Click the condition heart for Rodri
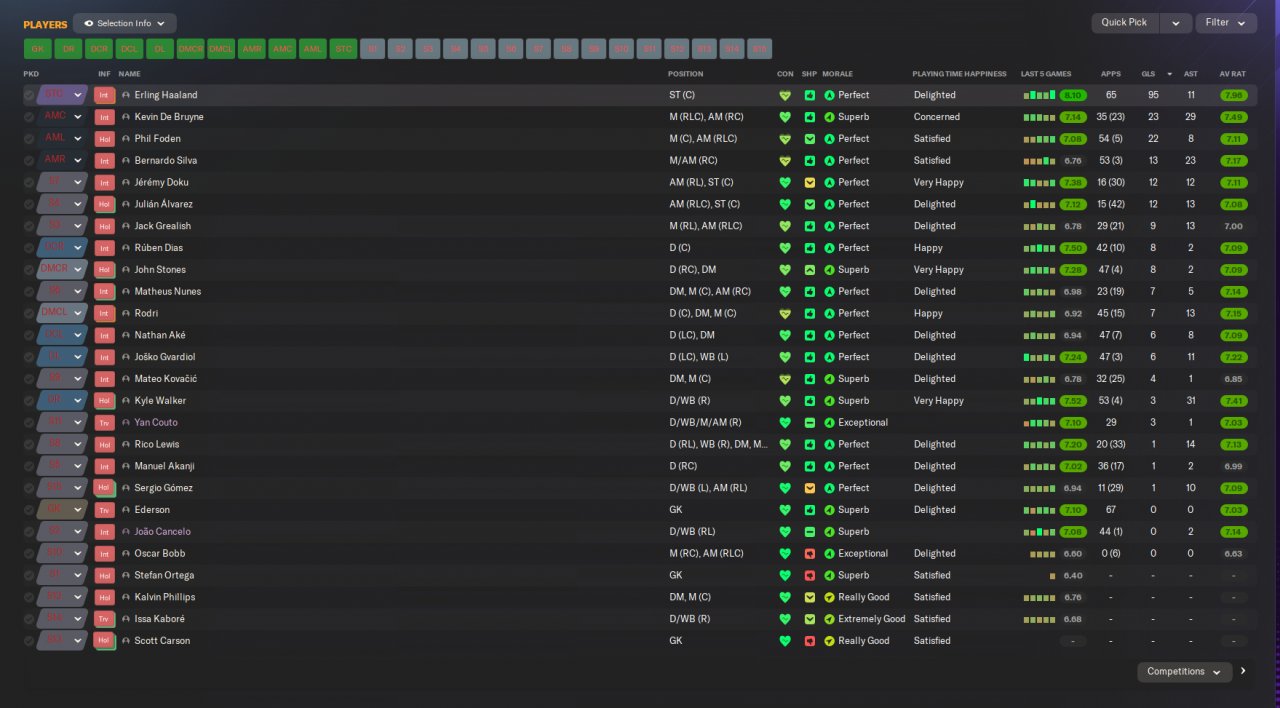1280x708 pixels. tap(785, 313)
